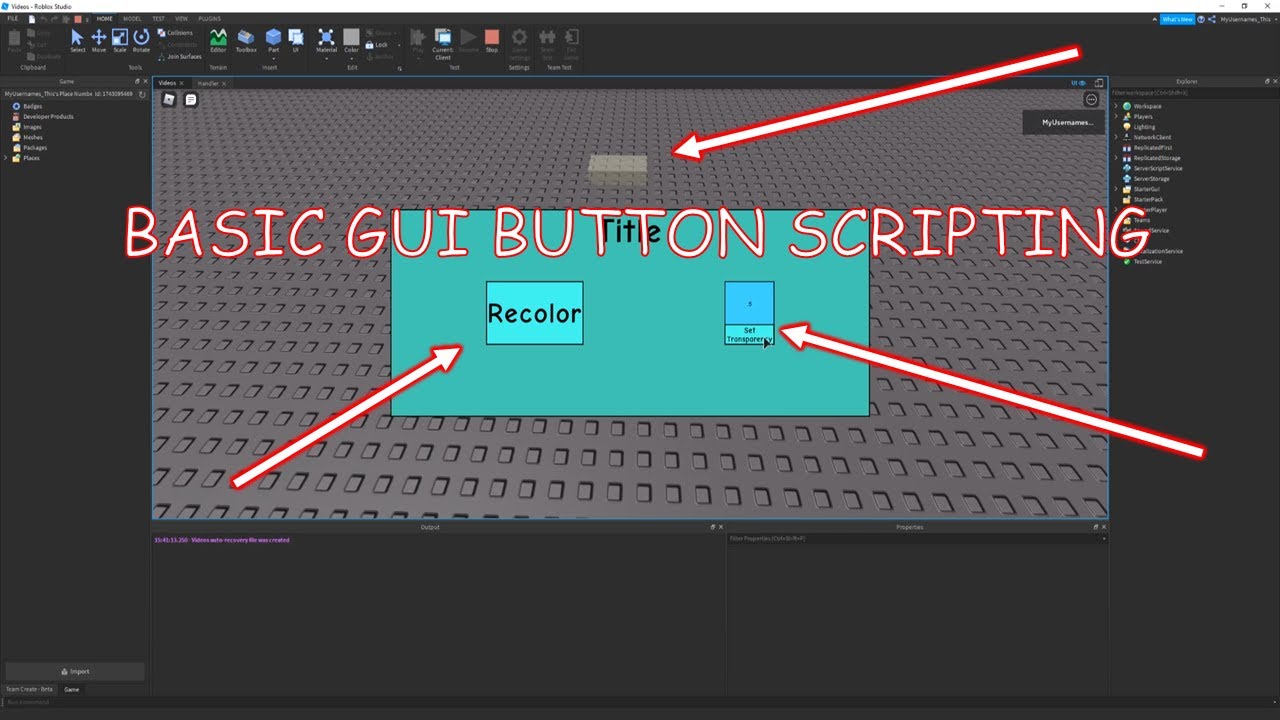Open the Part dropdown arrow

point(273,58)
